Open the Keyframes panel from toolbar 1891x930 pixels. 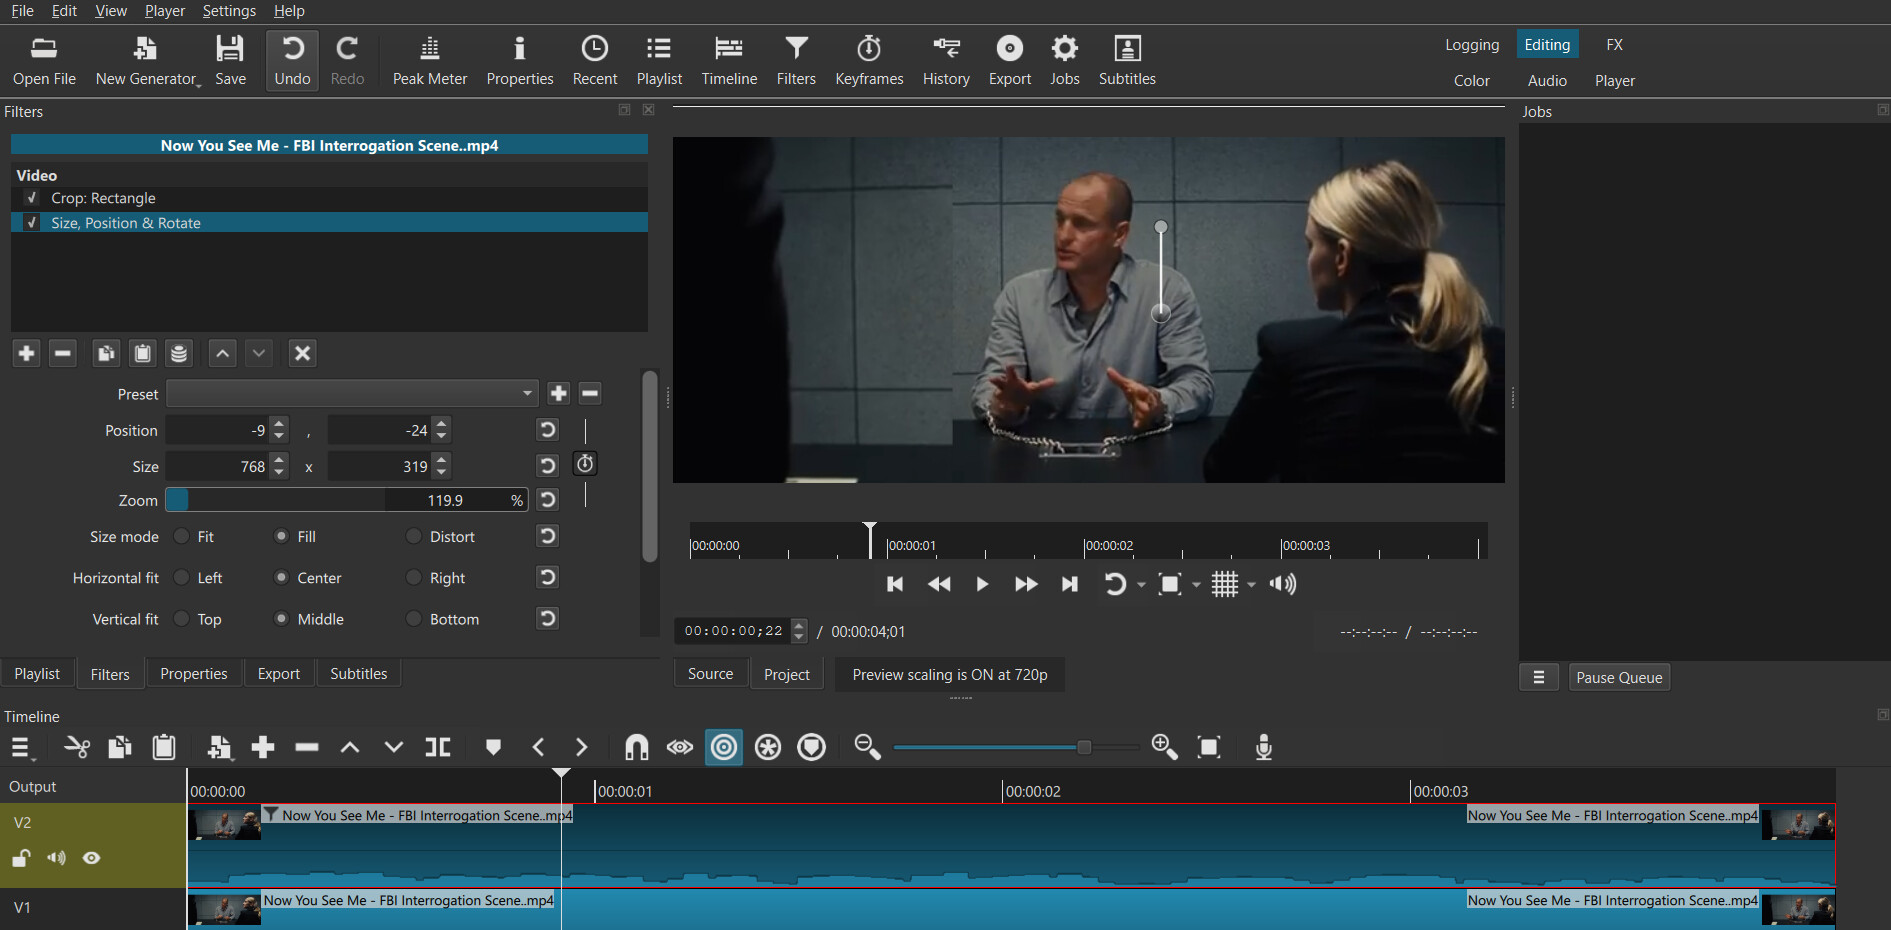point(868,60)
